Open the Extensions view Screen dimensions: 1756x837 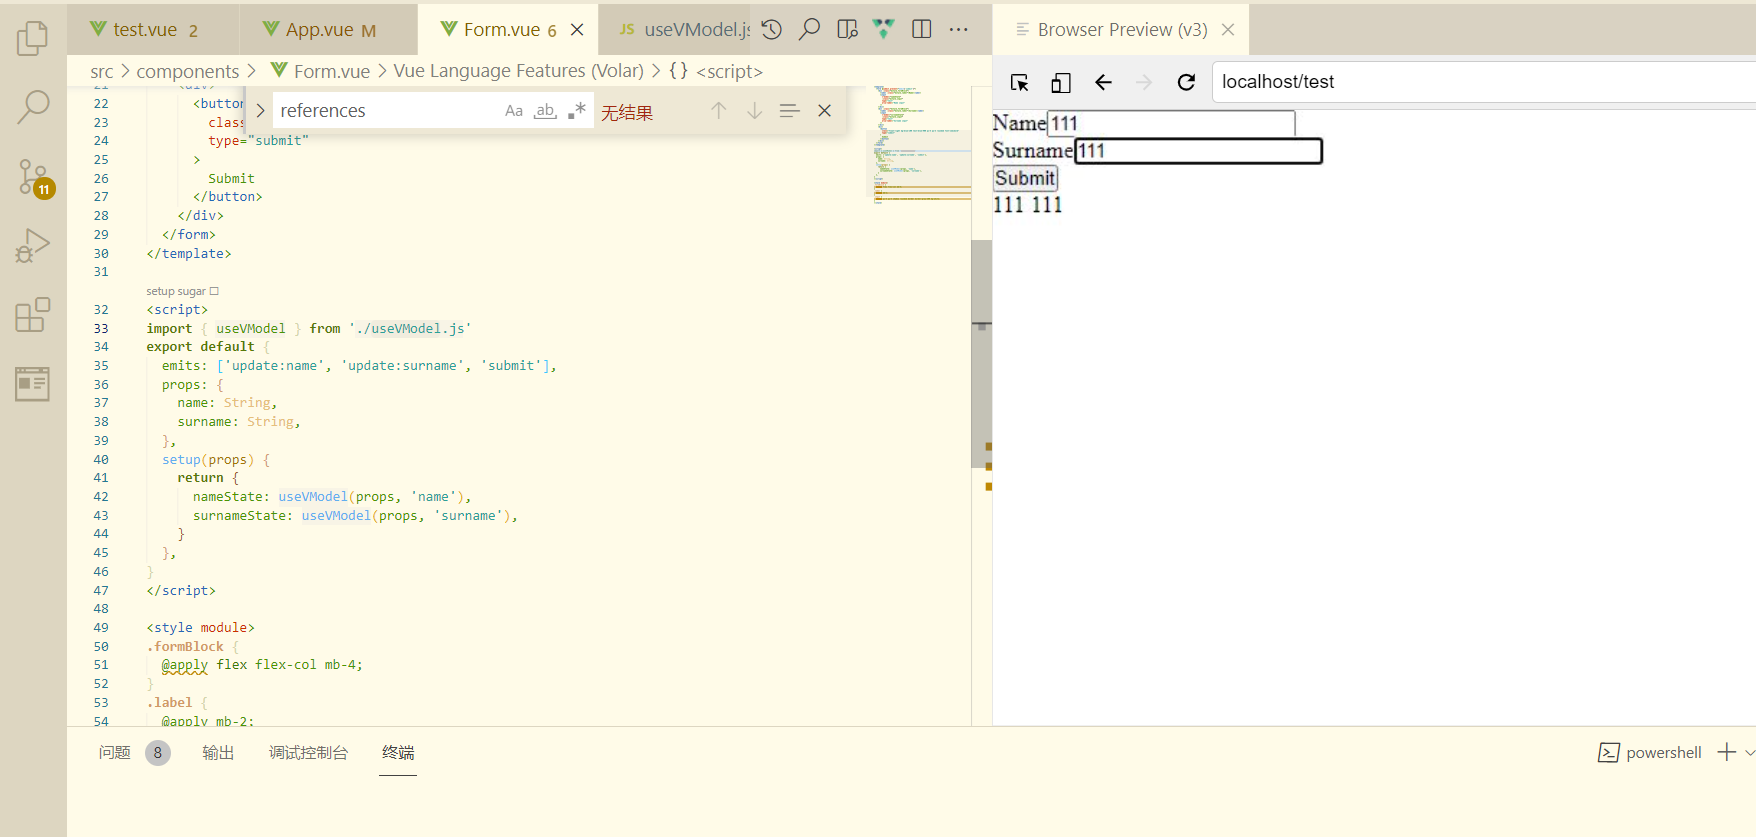(33, 315)
